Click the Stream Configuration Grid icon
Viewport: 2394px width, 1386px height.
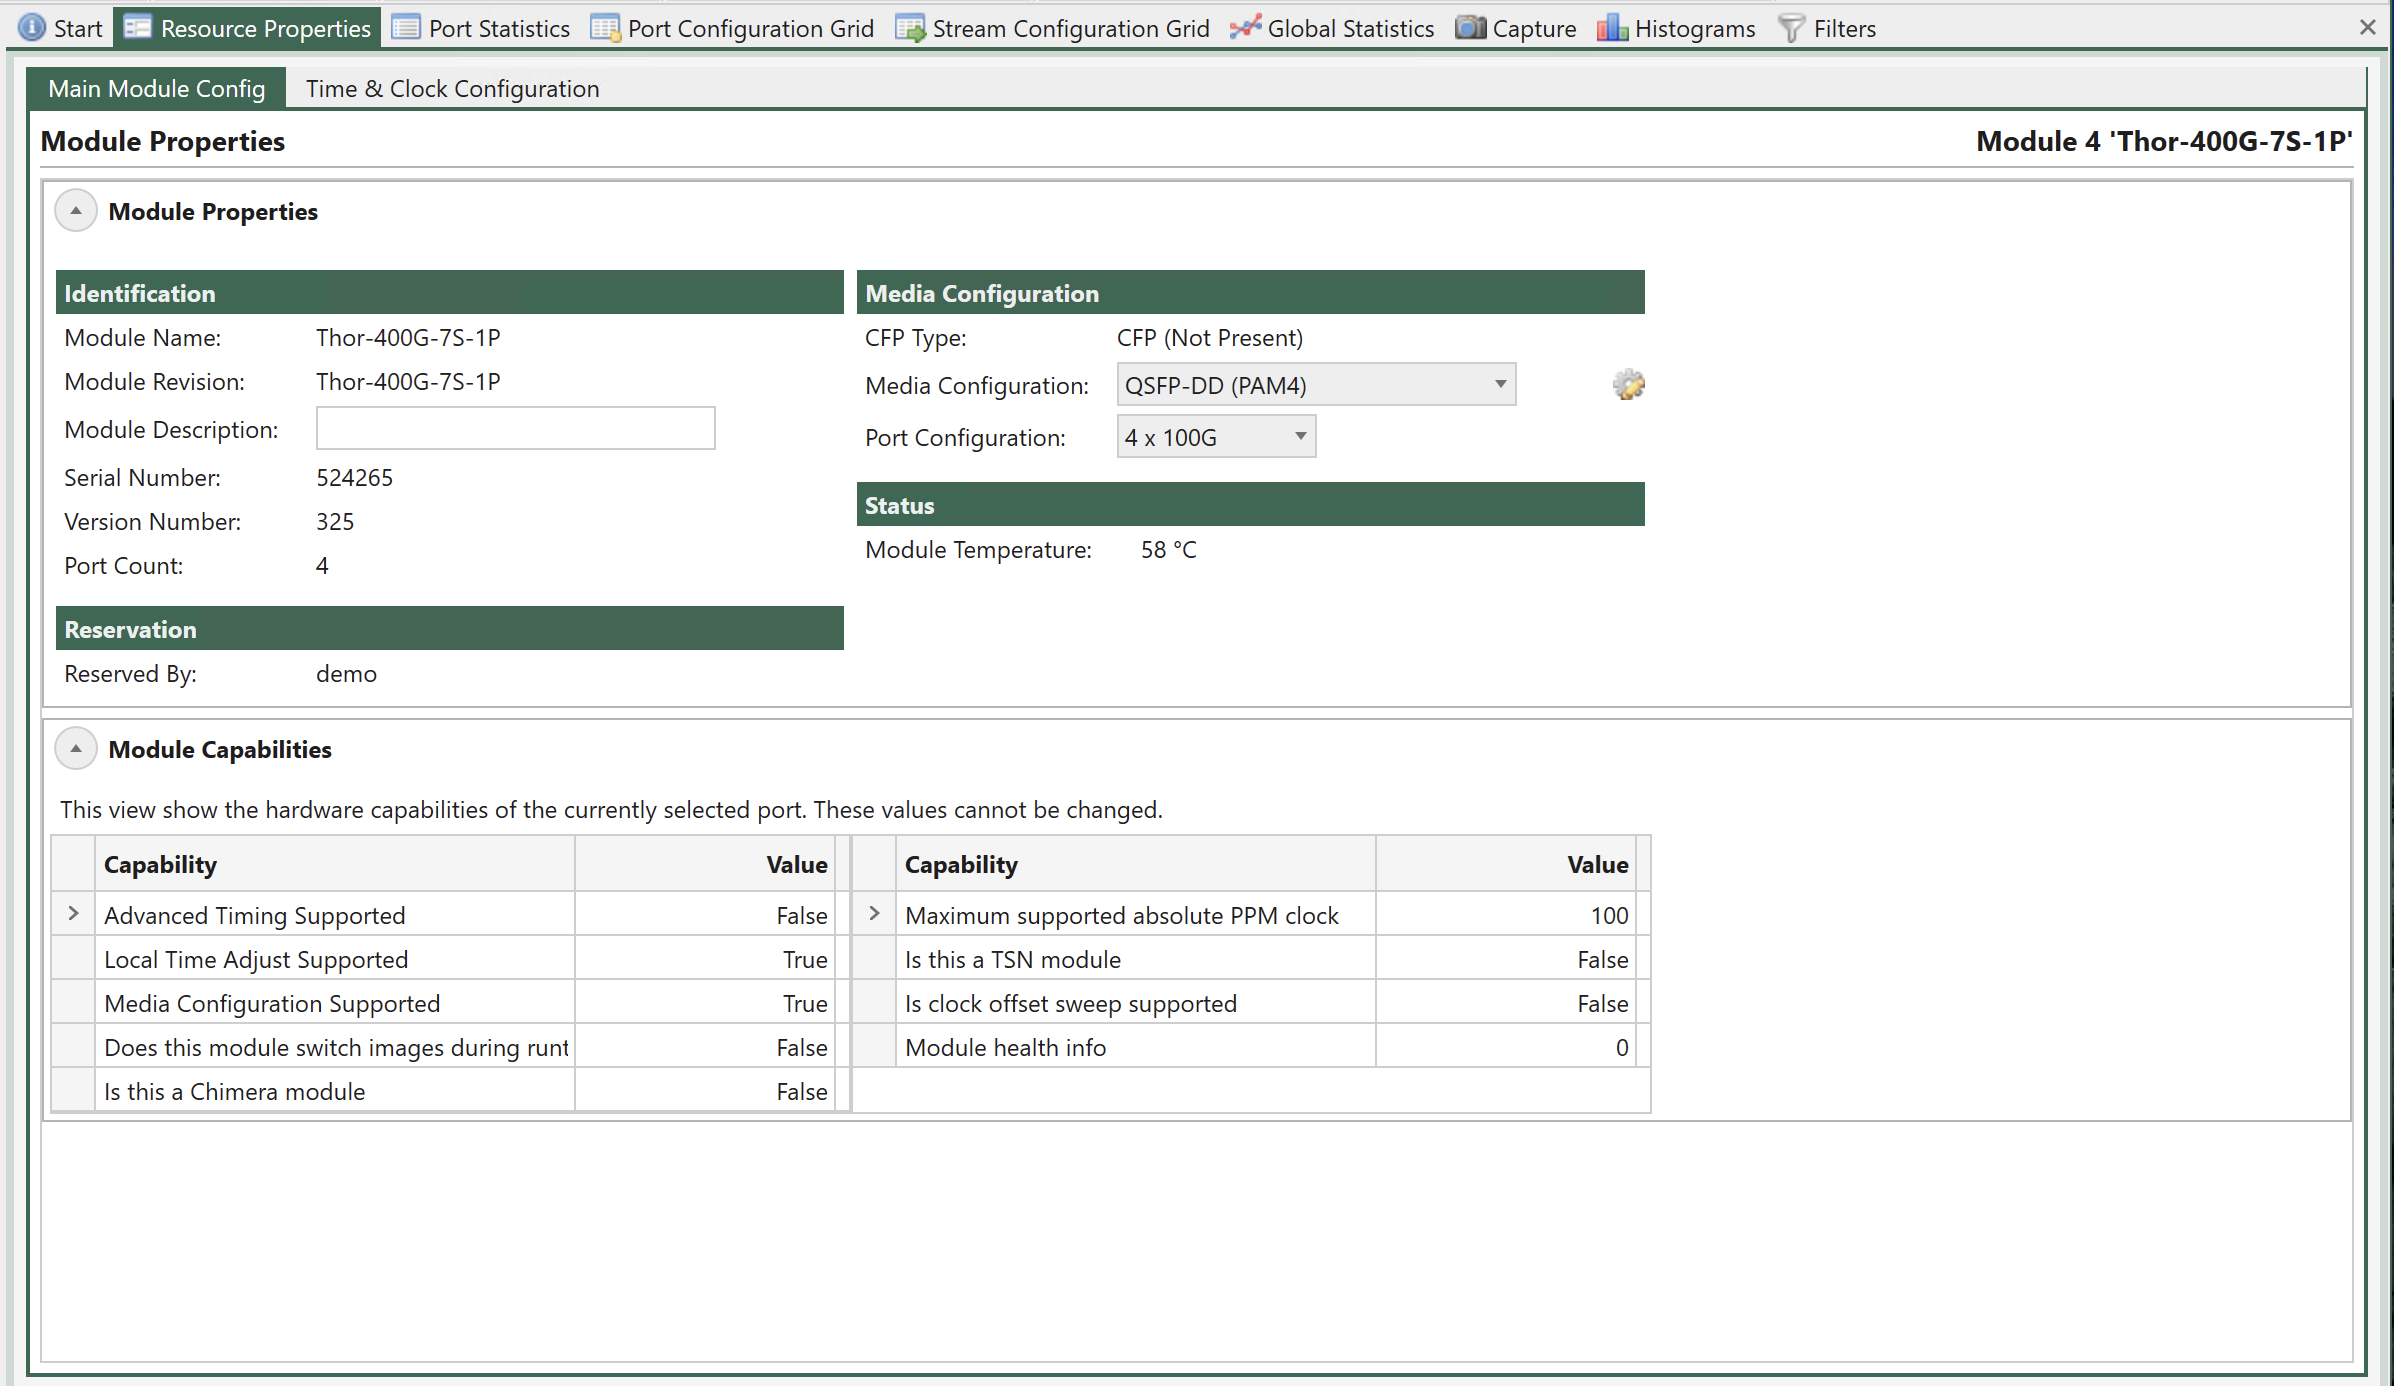pos(910,28)
